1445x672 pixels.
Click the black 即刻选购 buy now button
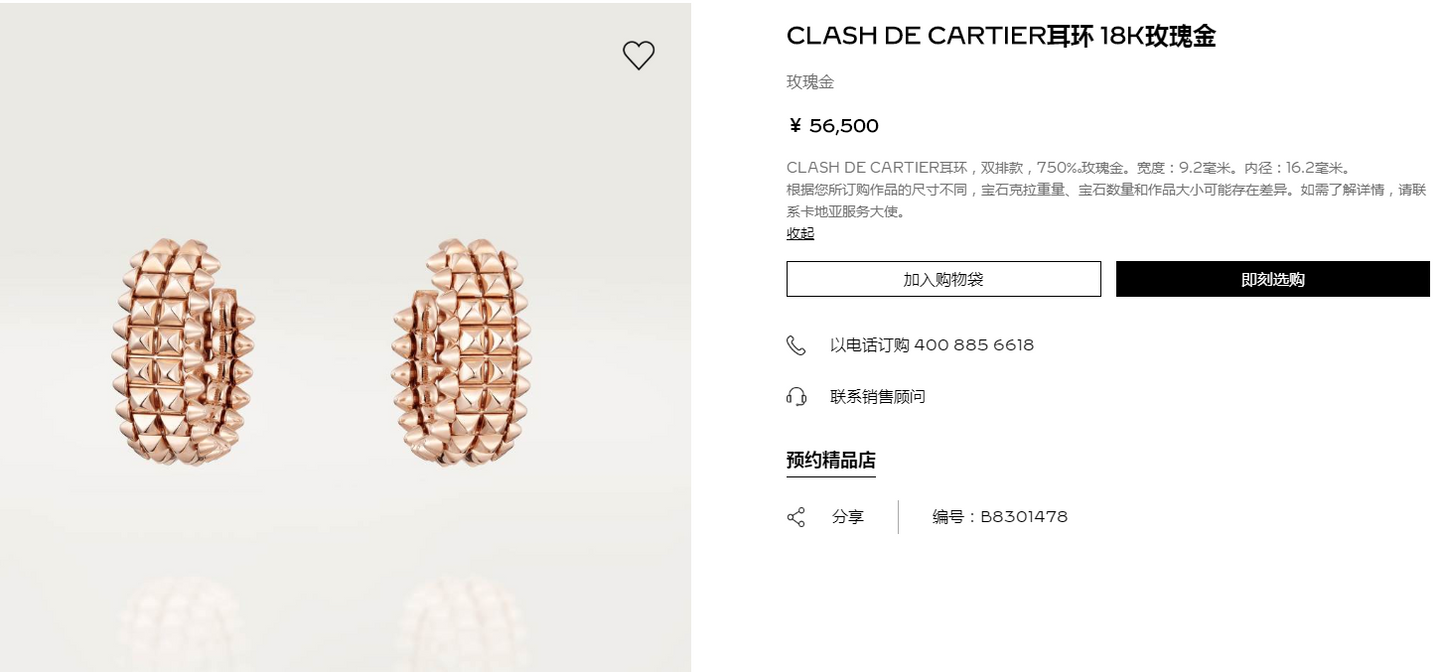pyautogui.click(x=1272, y=279)
